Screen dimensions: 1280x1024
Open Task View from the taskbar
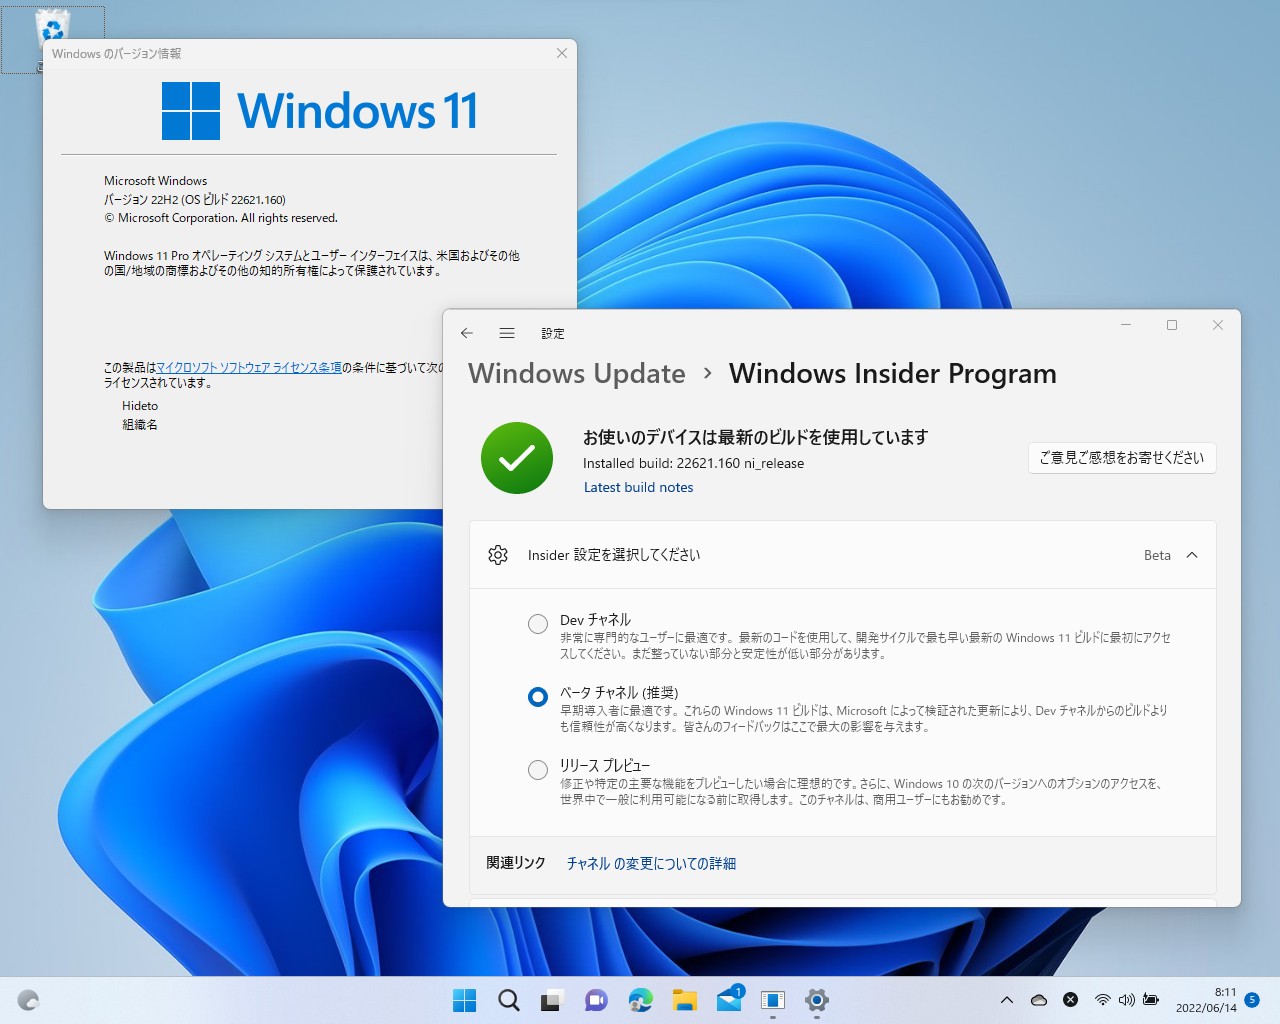click(x=551, y=1000)
